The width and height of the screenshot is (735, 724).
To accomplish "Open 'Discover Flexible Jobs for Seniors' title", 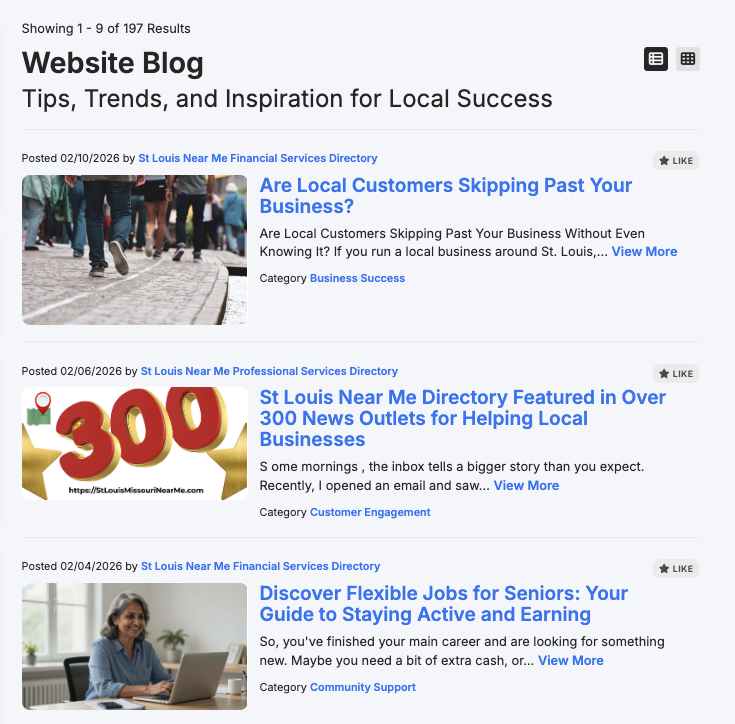I will click(443, 604).
